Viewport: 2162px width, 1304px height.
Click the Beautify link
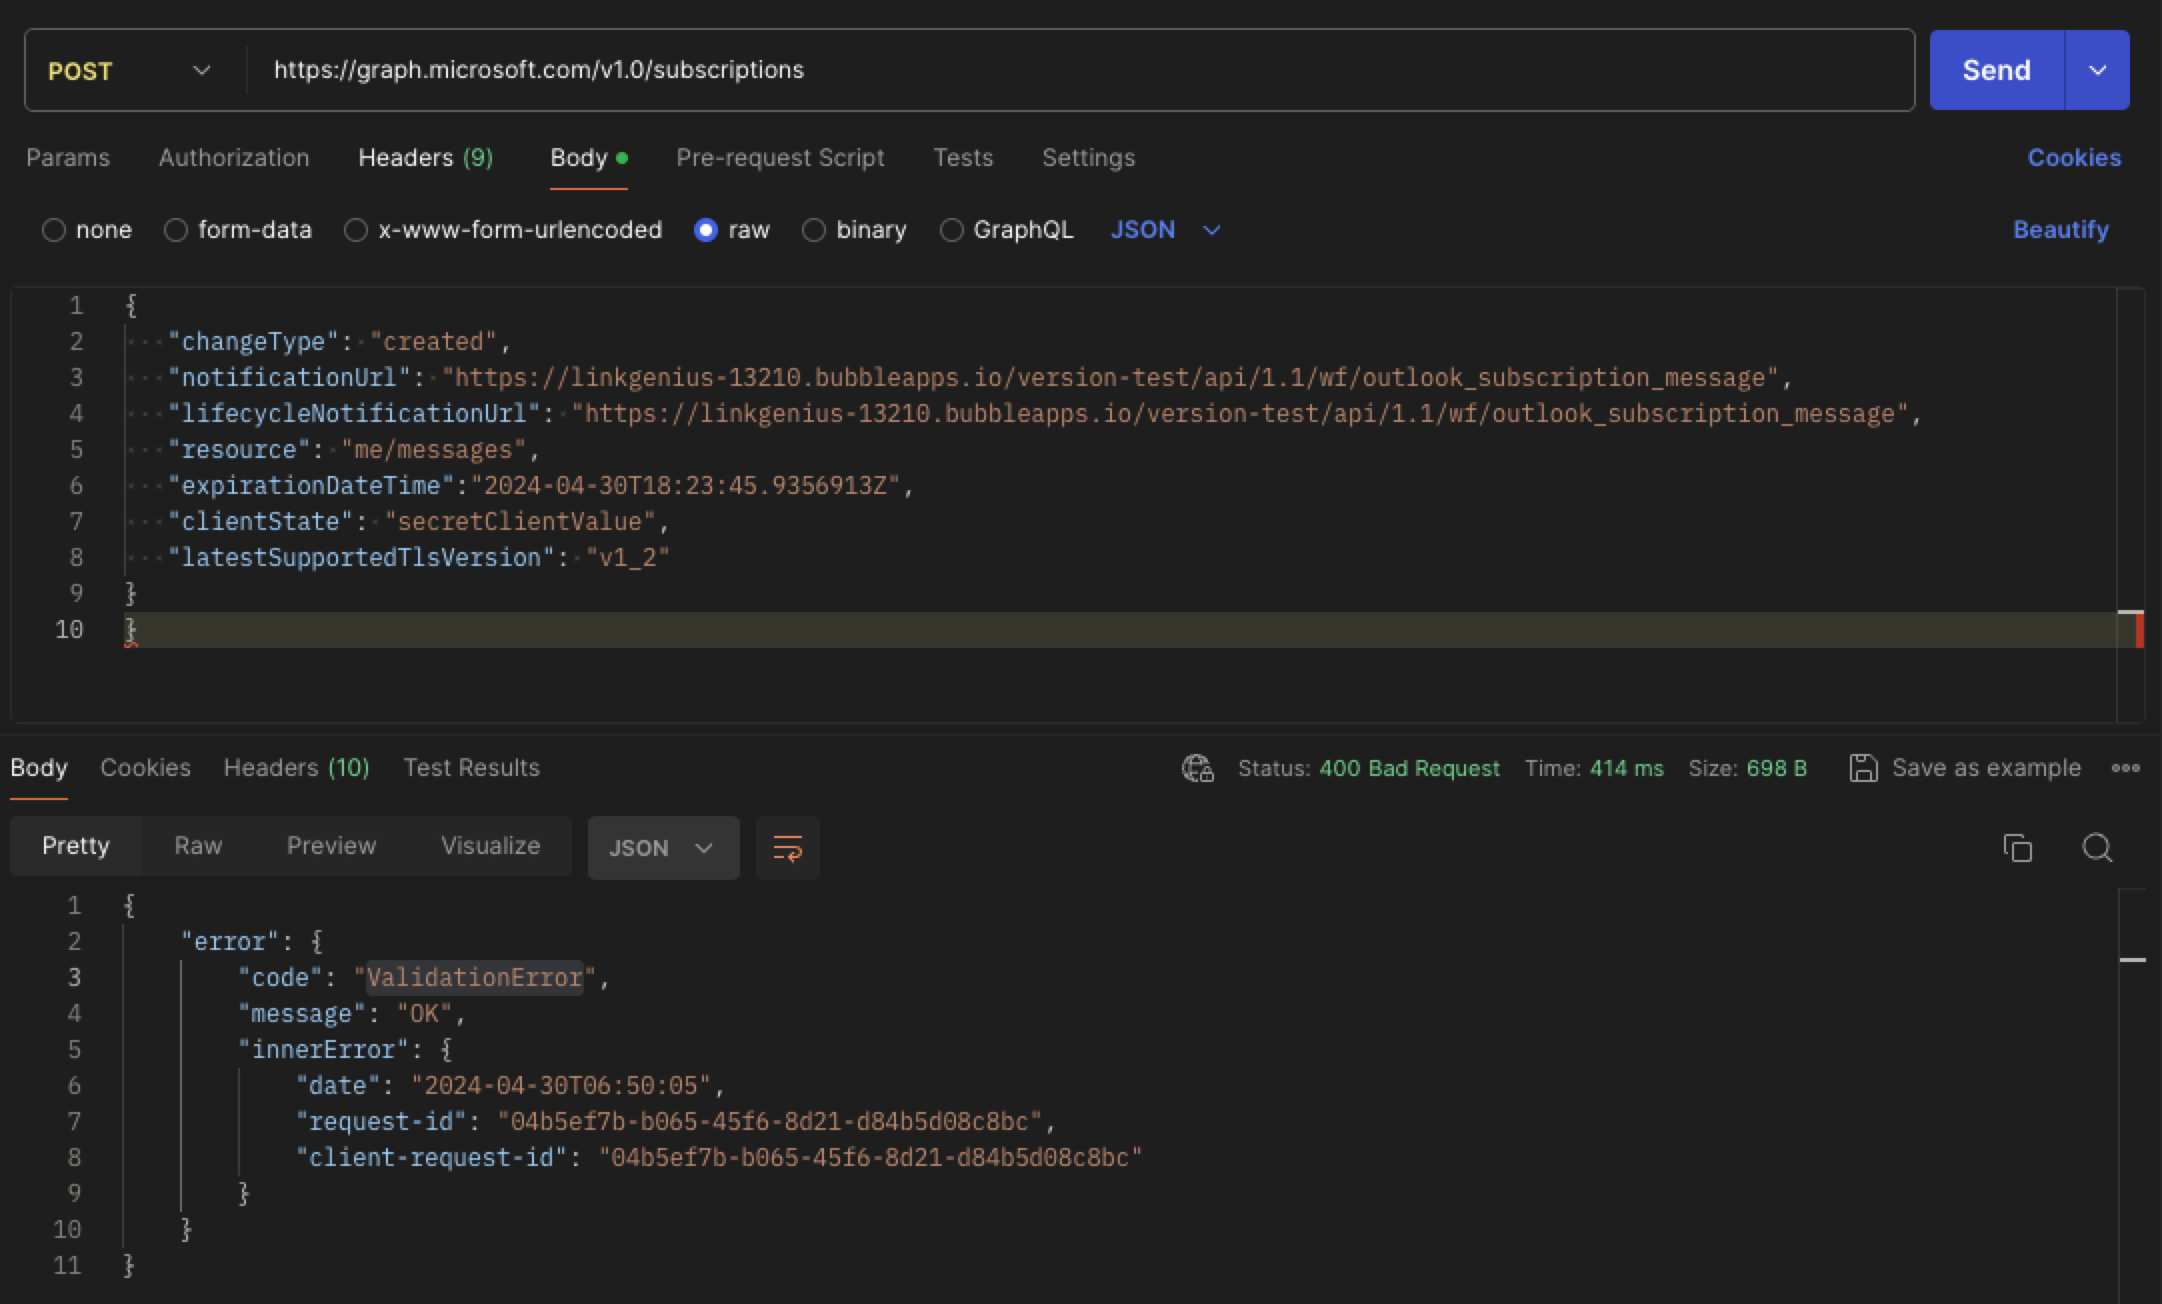click(x=2060, y=230)
